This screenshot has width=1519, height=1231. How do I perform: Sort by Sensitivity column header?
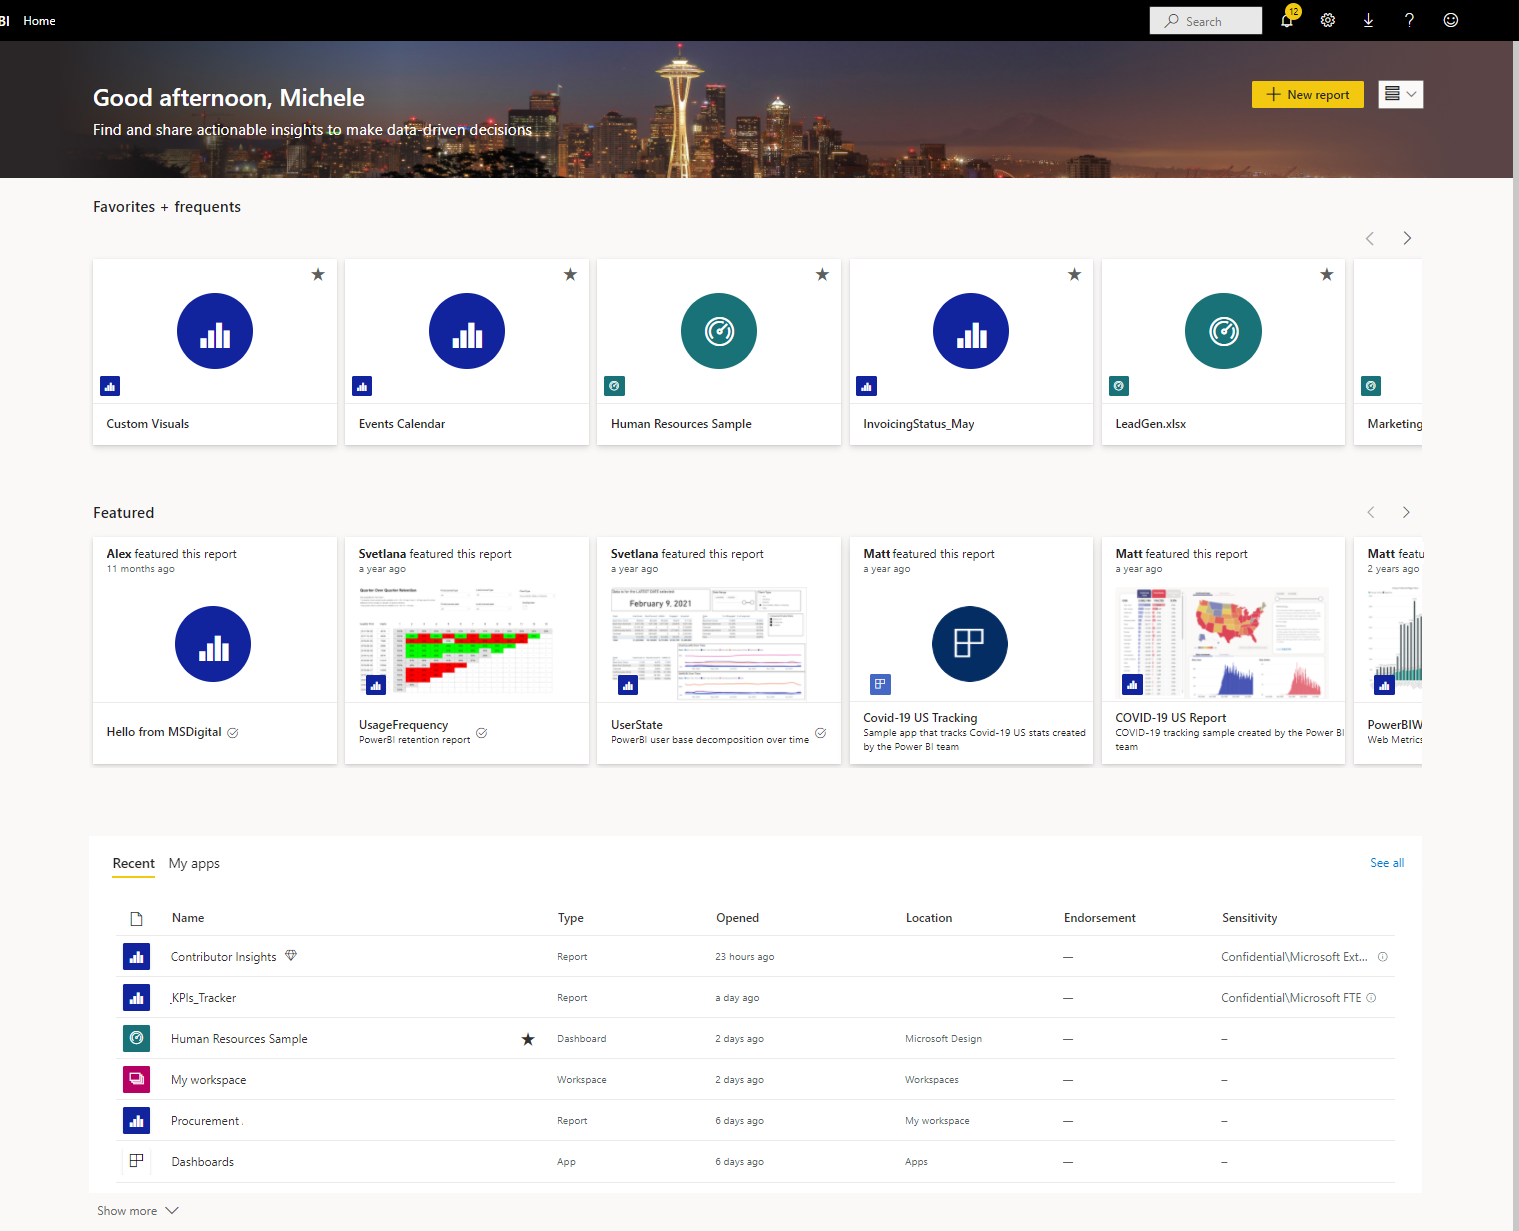pos(1250,918)
